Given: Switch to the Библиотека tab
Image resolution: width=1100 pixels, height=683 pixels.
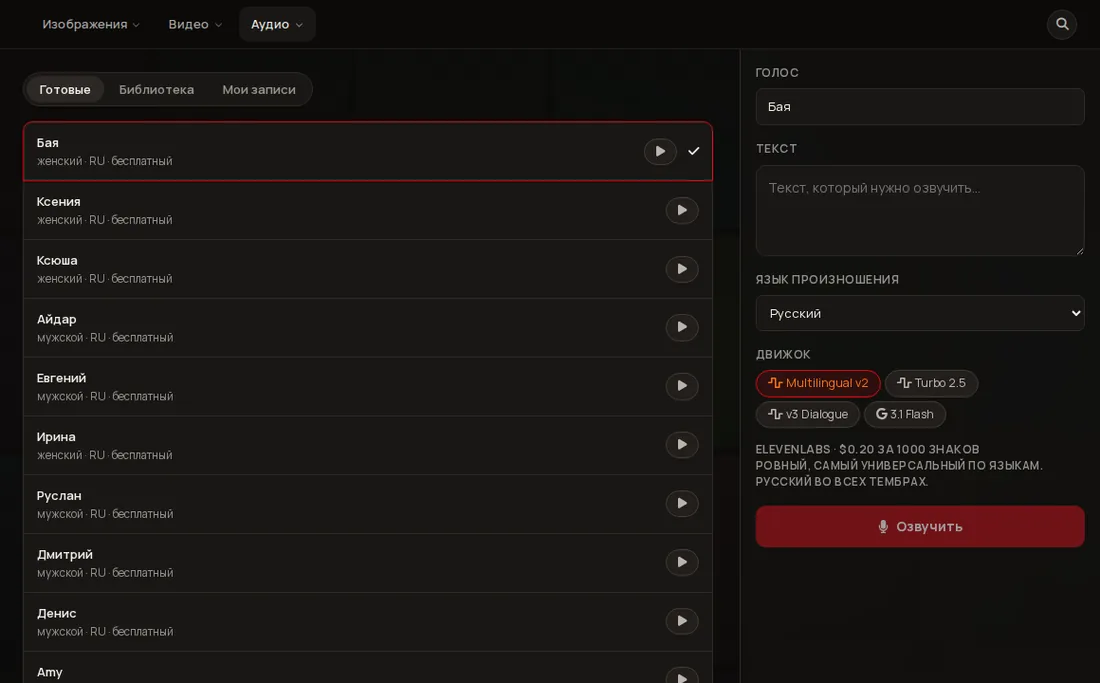Looking at the screenshot, I should pos(156,90).
